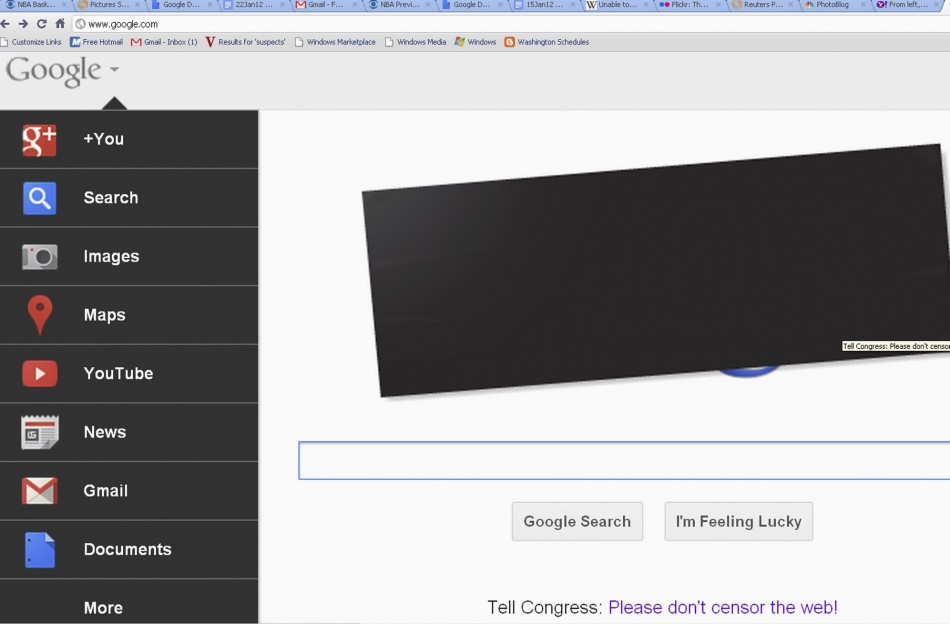
Task: Open News via the newspaper icon
Action: click(40, 432)
